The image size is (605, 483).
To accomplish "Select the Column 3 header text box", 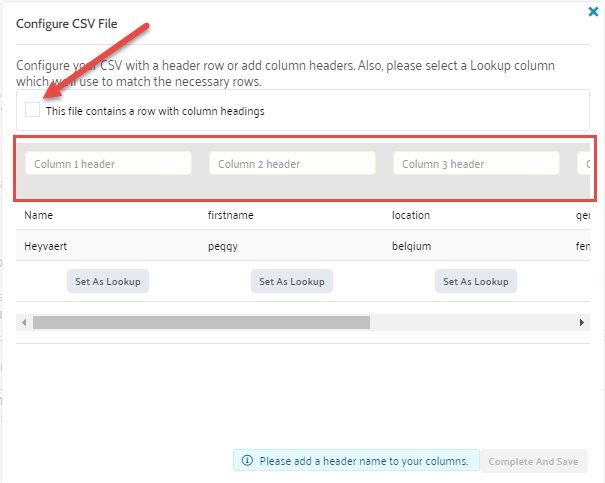I will pyautogui.click(x=476, y=164).
